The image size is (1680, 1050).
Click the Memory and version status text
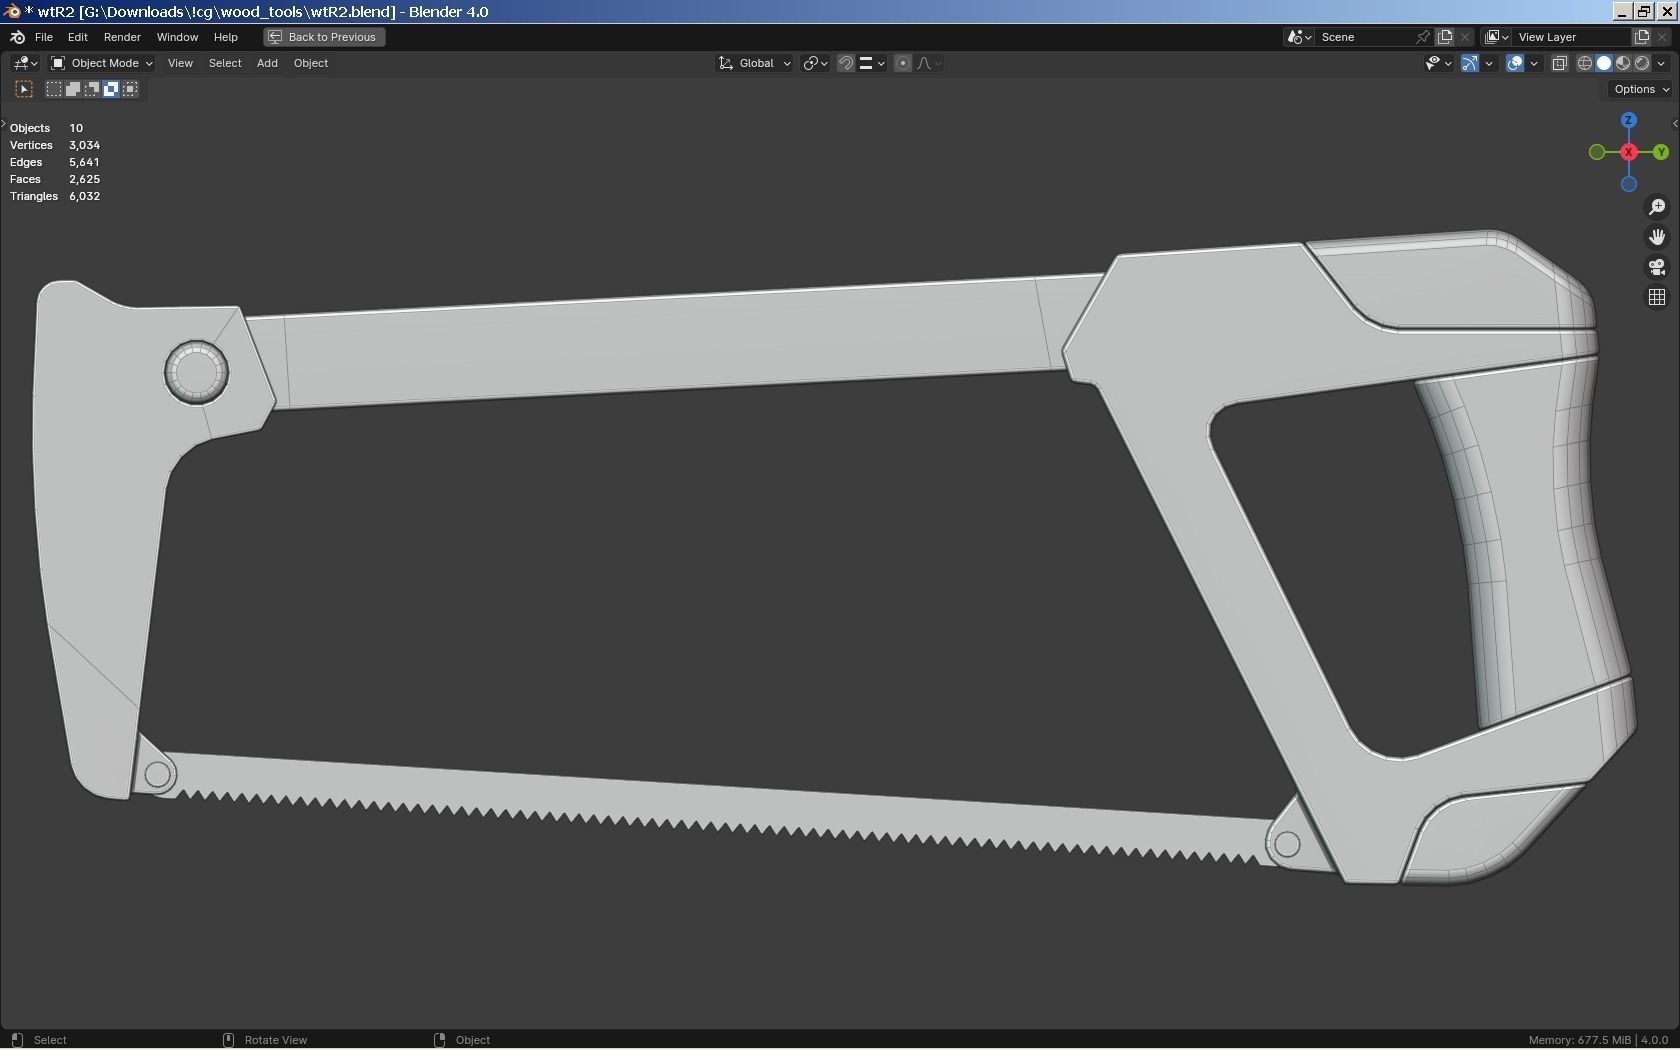(x=1598, y=1040)
